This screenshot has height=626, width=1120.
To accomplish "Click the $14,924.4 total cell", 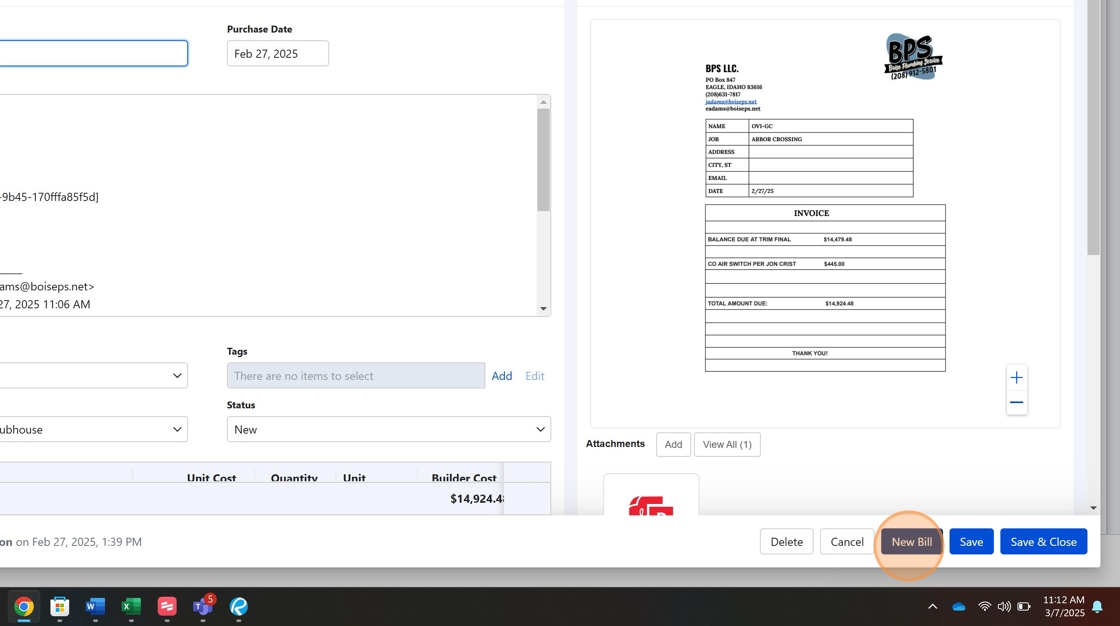I will (476, 499).
